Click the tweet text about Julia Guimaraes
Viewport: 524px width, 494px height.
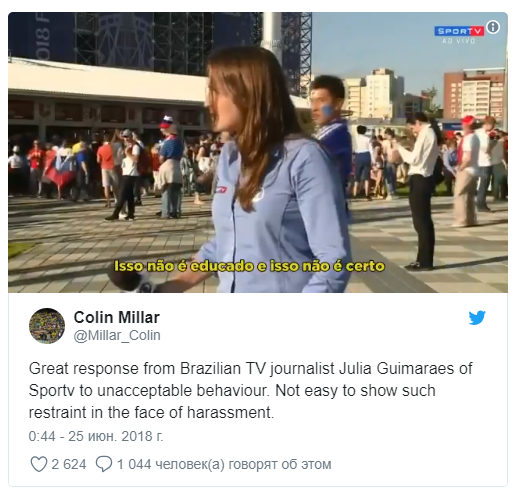pyautogui.click(x=251, y=390)
